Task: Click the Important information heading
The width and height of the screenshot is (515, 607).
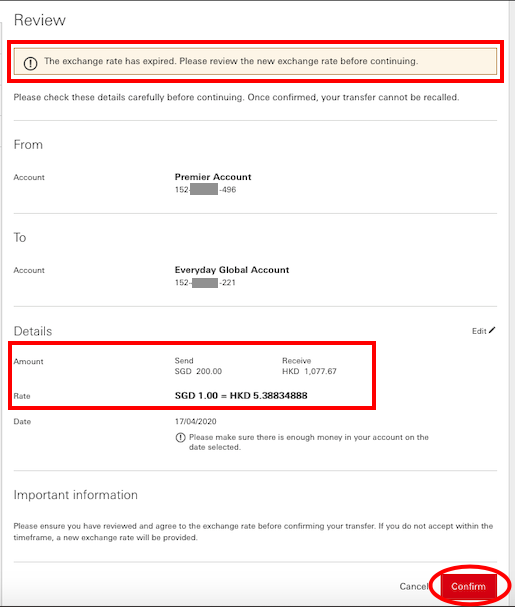Action: pyautogui.click(x=76, y=495)
